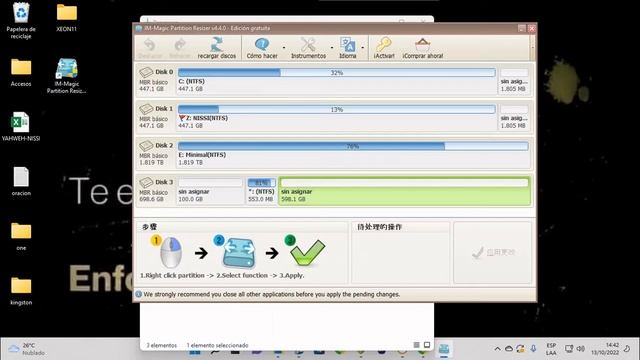Click the ESP LAA language indicator

click(551, 349)
